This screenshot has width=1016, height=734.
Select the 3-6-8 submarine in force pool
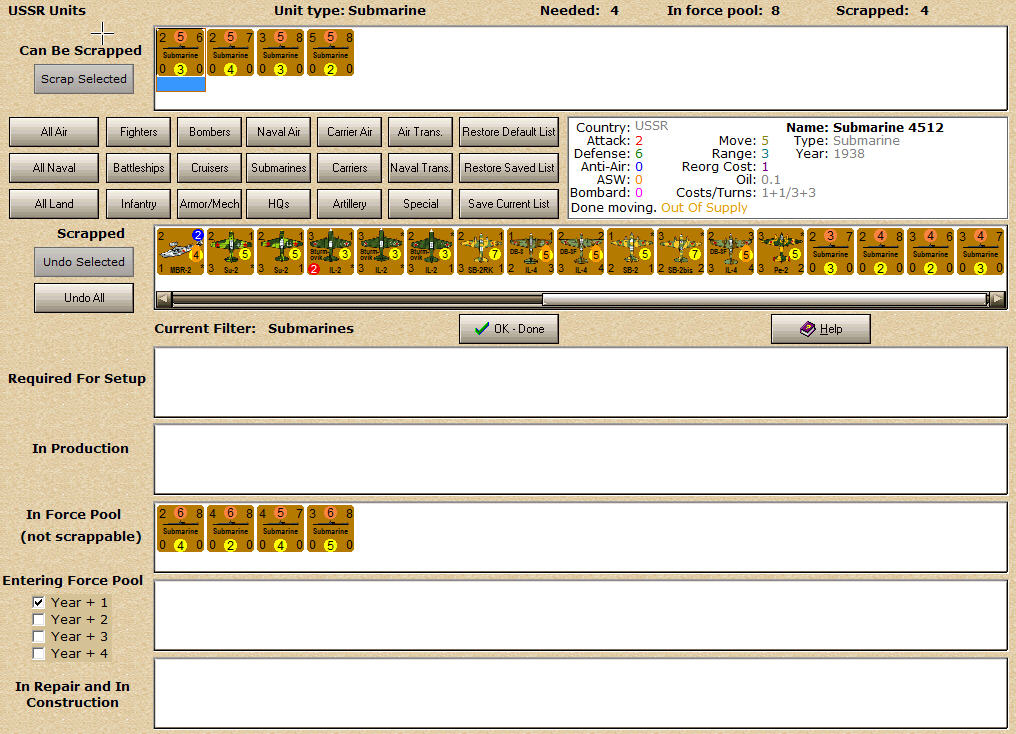click(x=330, y=529)
